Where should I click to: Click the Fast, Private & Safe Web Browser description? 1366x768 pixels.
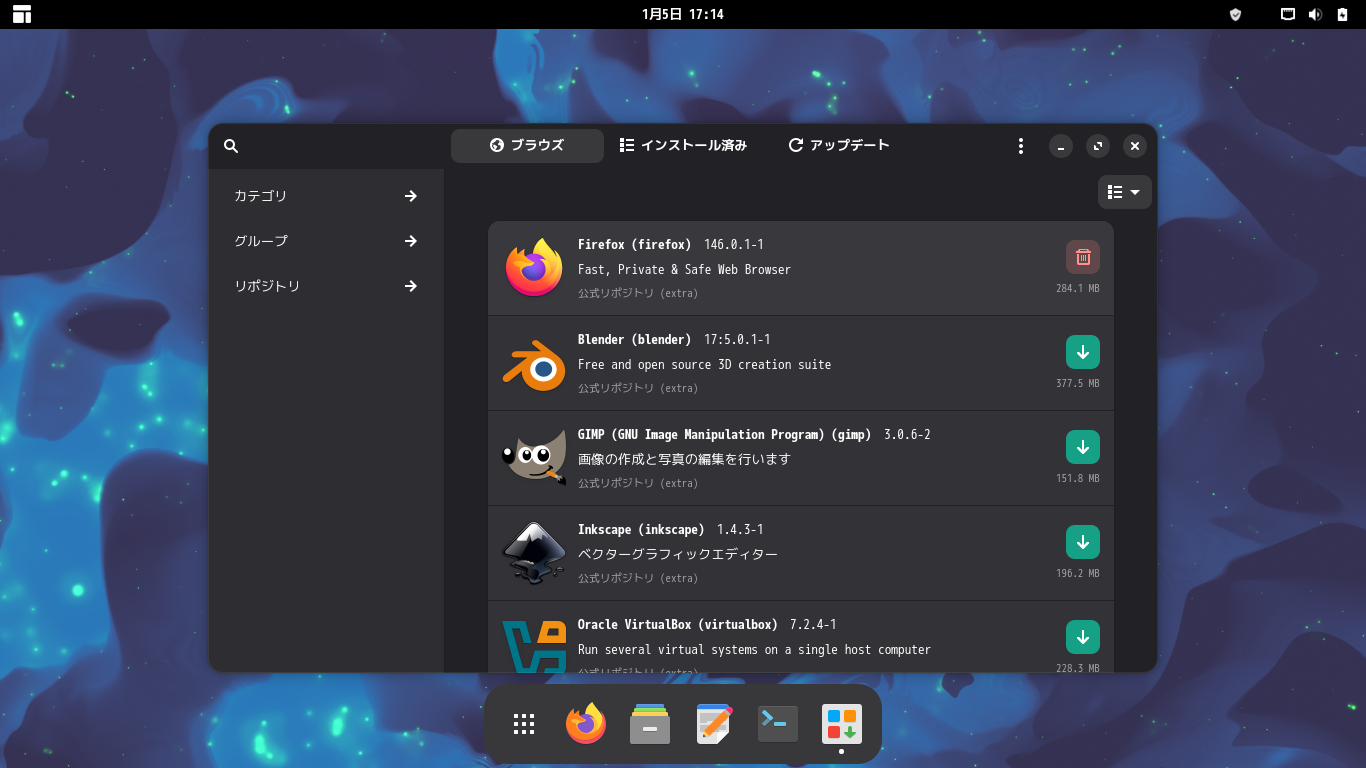point(684,270)
